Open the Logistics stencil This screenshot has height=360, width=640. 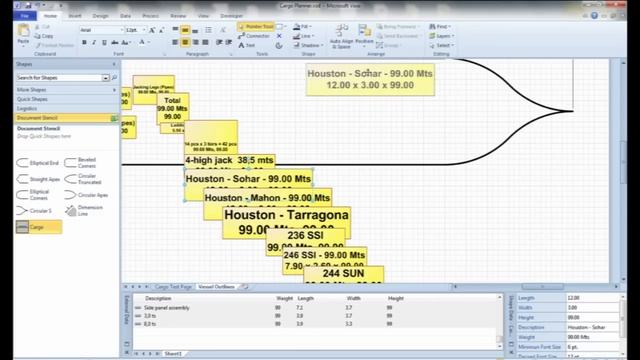pyautogui.click(x=67, y=109)
